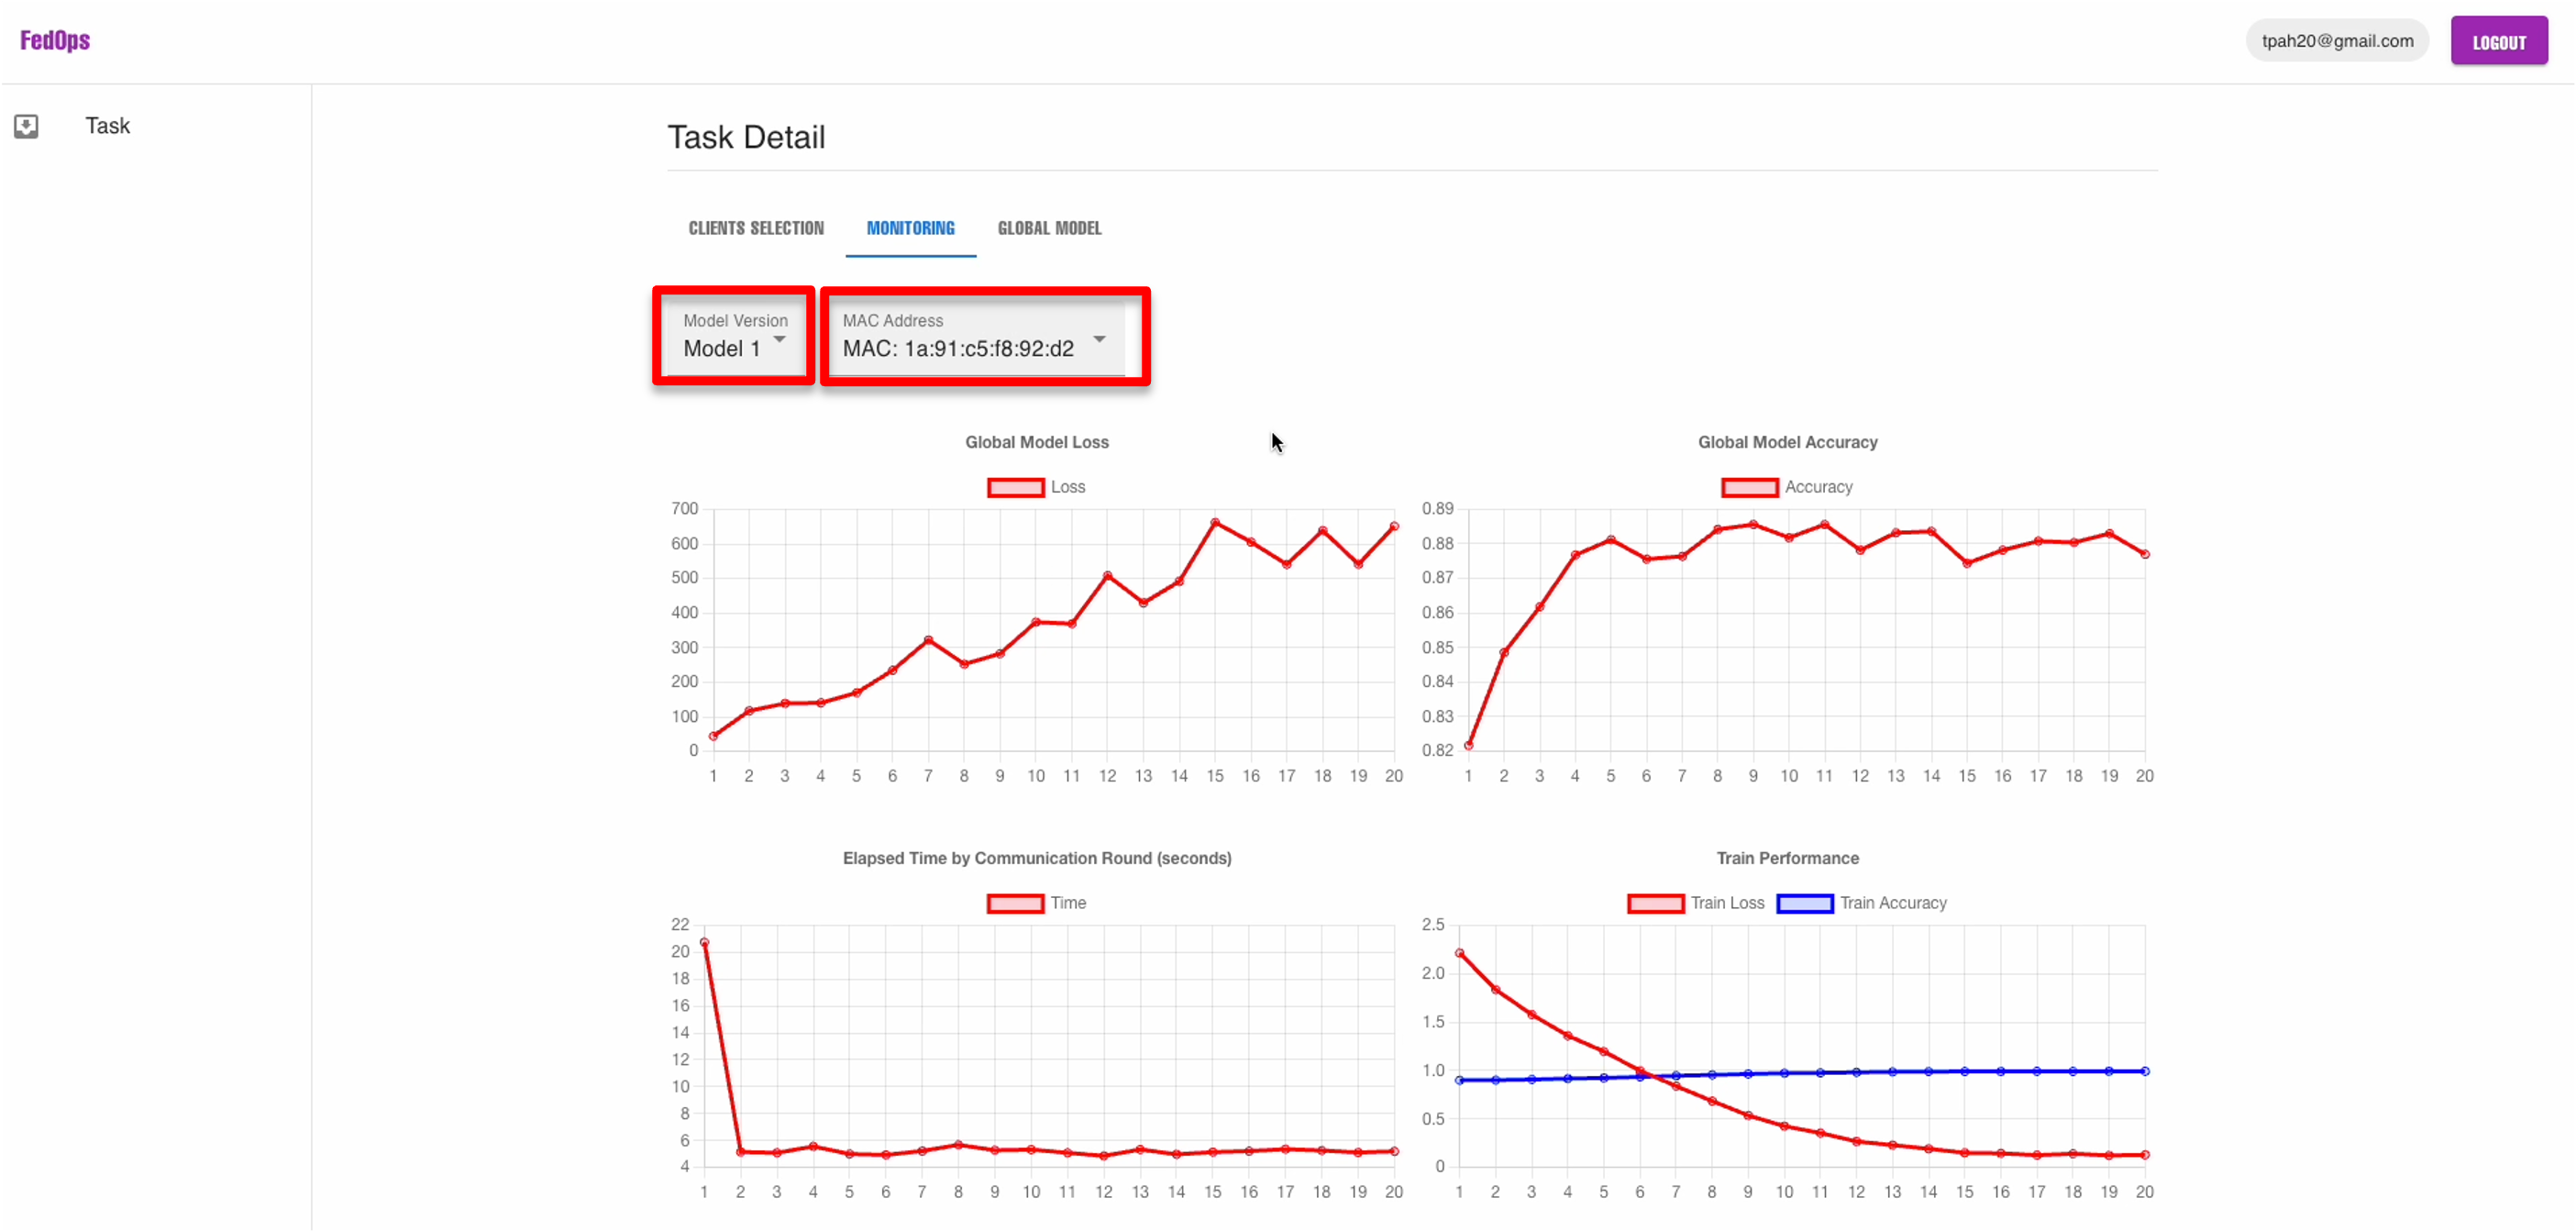
Task: Toggle the Train Loss legend swatch
Action: click(1655, 903)
